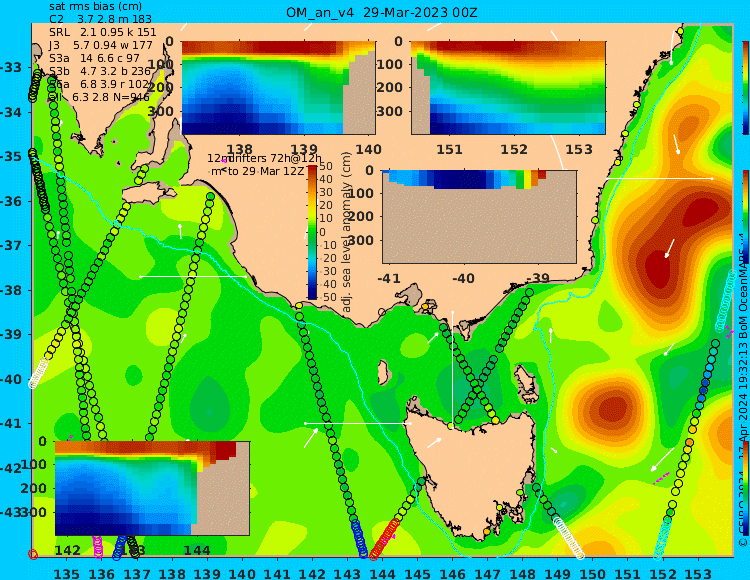Click the S3a 14 6.6 c 97 row
The height and width of the screenshot is (580, 750).
click(x=94, y=58)
